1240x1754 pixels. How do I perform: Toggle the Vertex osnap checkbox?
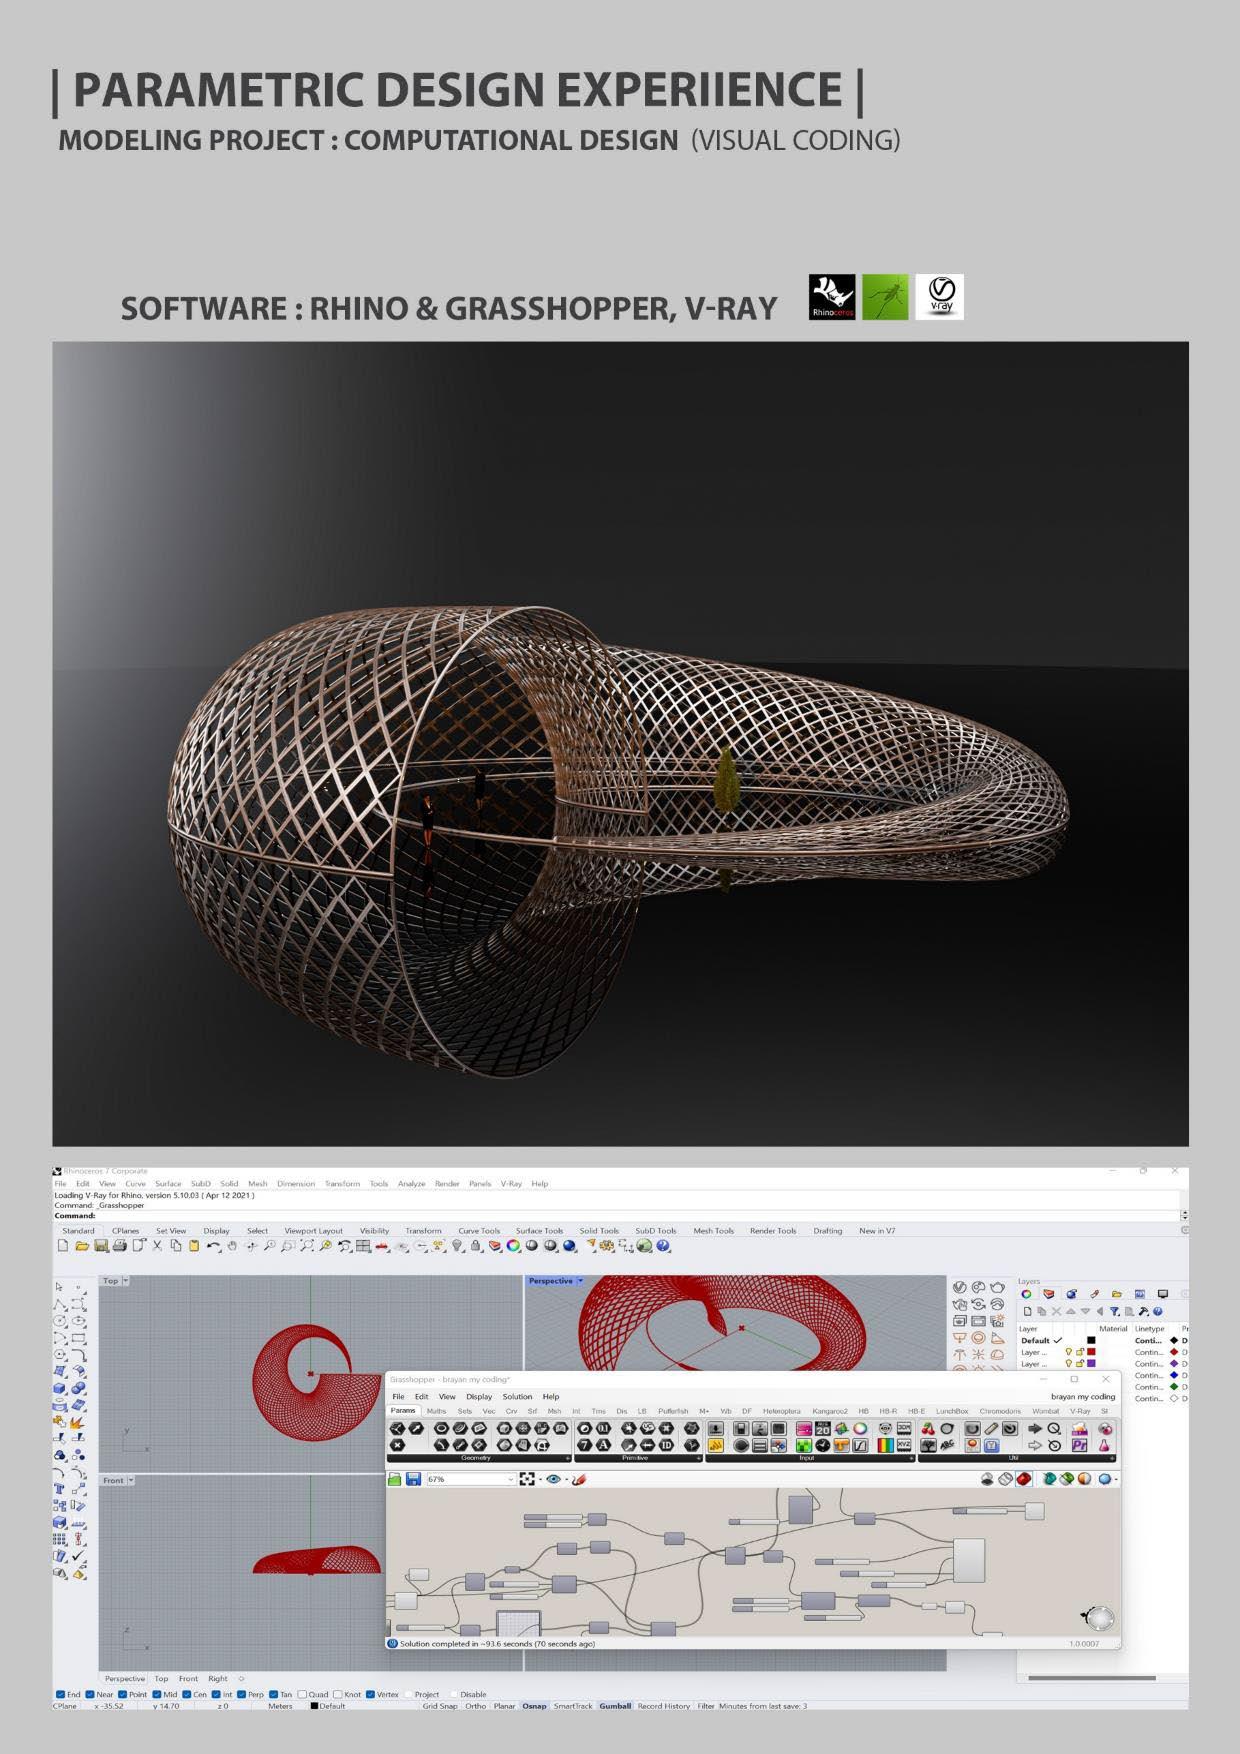pyautogui.click(x=370, y=1694)
